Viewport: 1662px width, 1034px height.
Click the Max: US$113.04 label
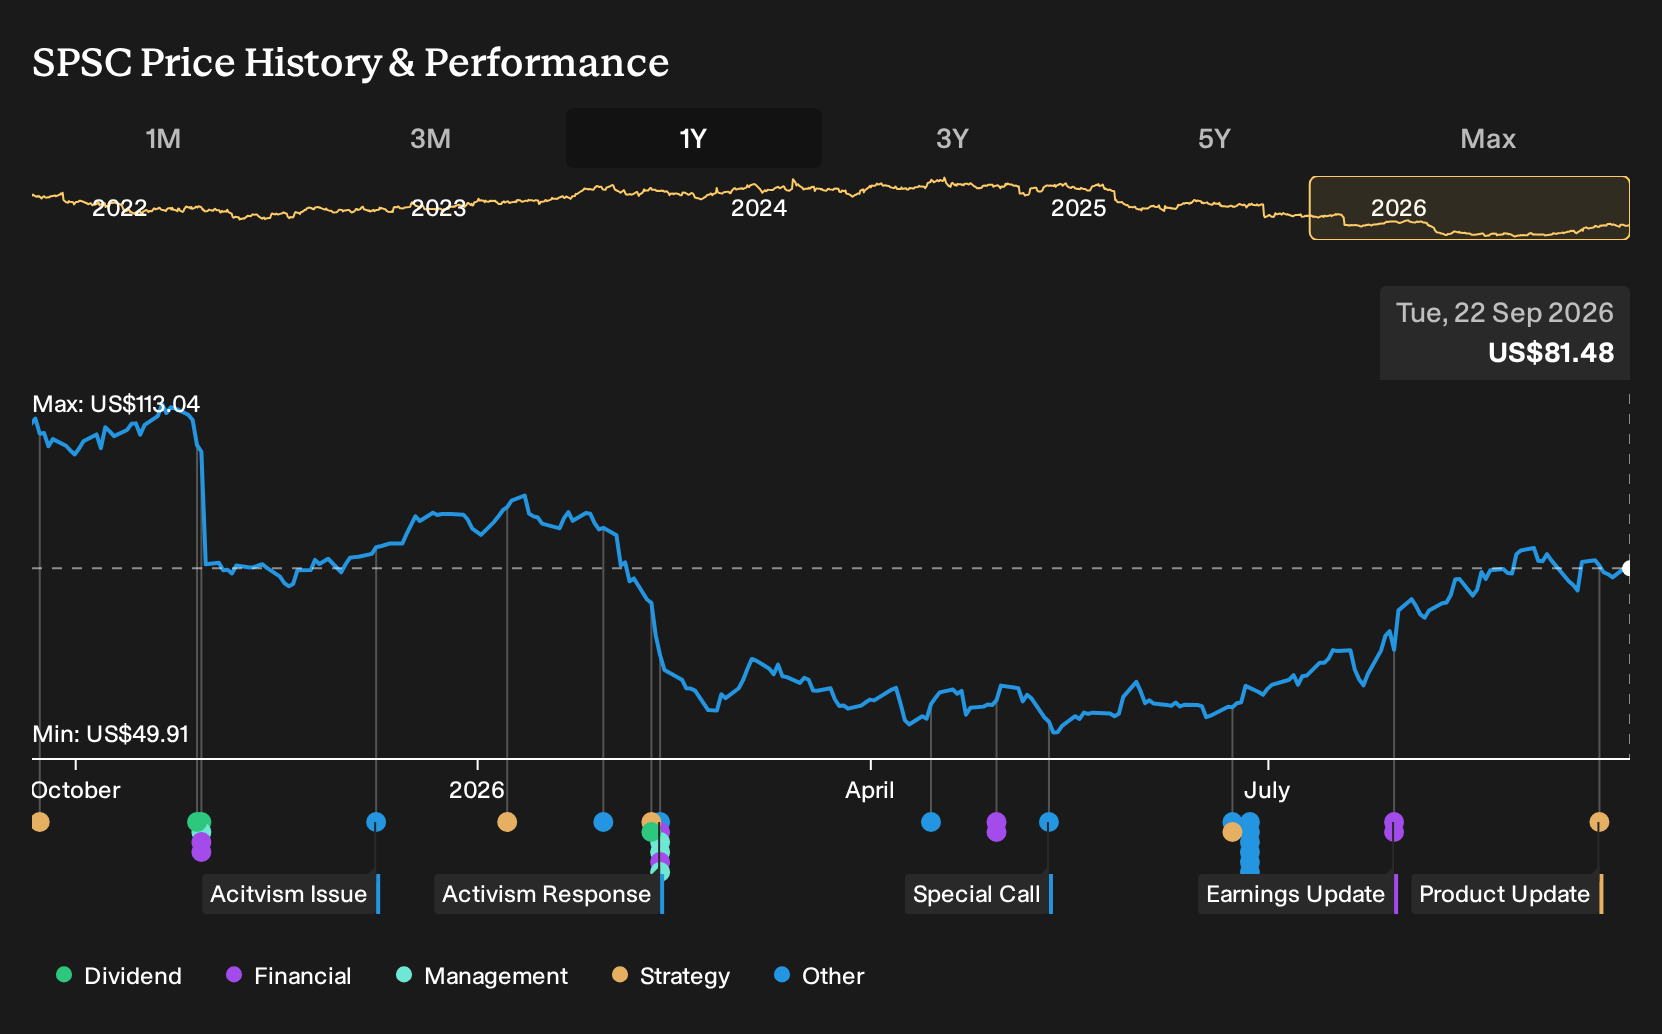[116, 404]
